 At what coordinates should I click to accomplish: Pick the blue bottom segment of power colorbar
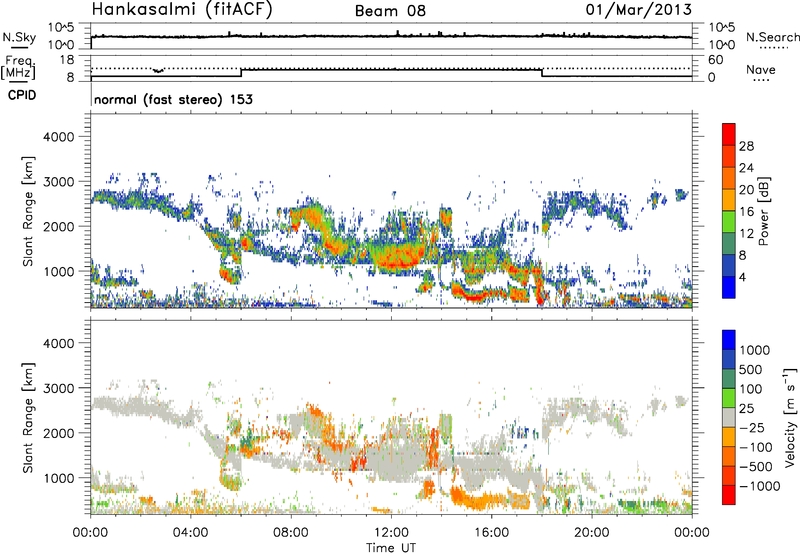[729, 287]
